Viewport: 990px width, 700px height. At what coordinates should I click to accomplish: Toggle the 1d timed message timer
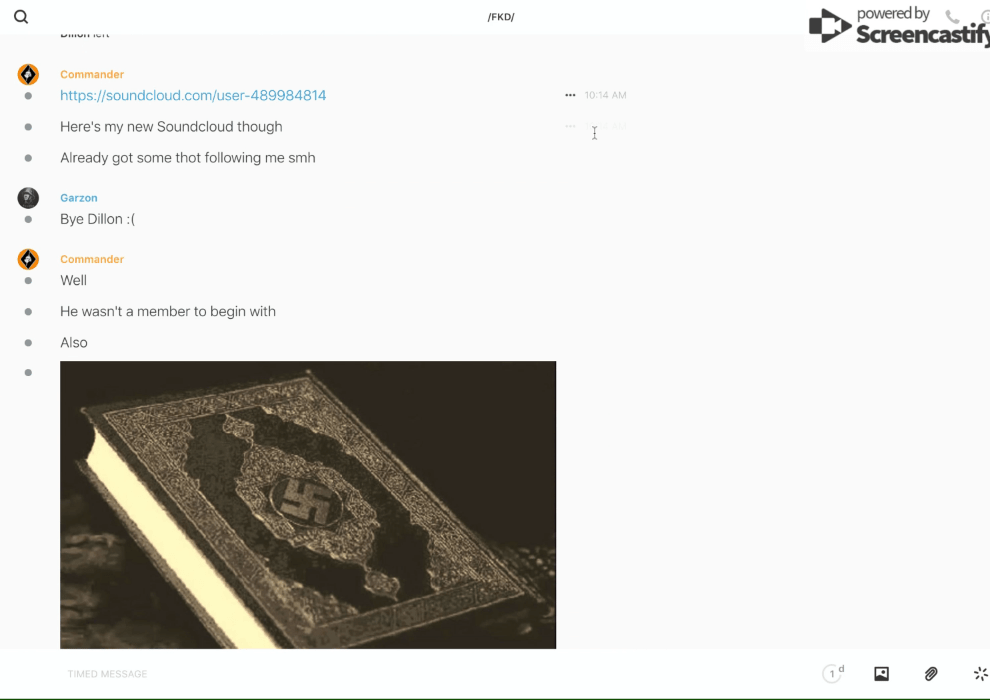click(x=833, y=674)
